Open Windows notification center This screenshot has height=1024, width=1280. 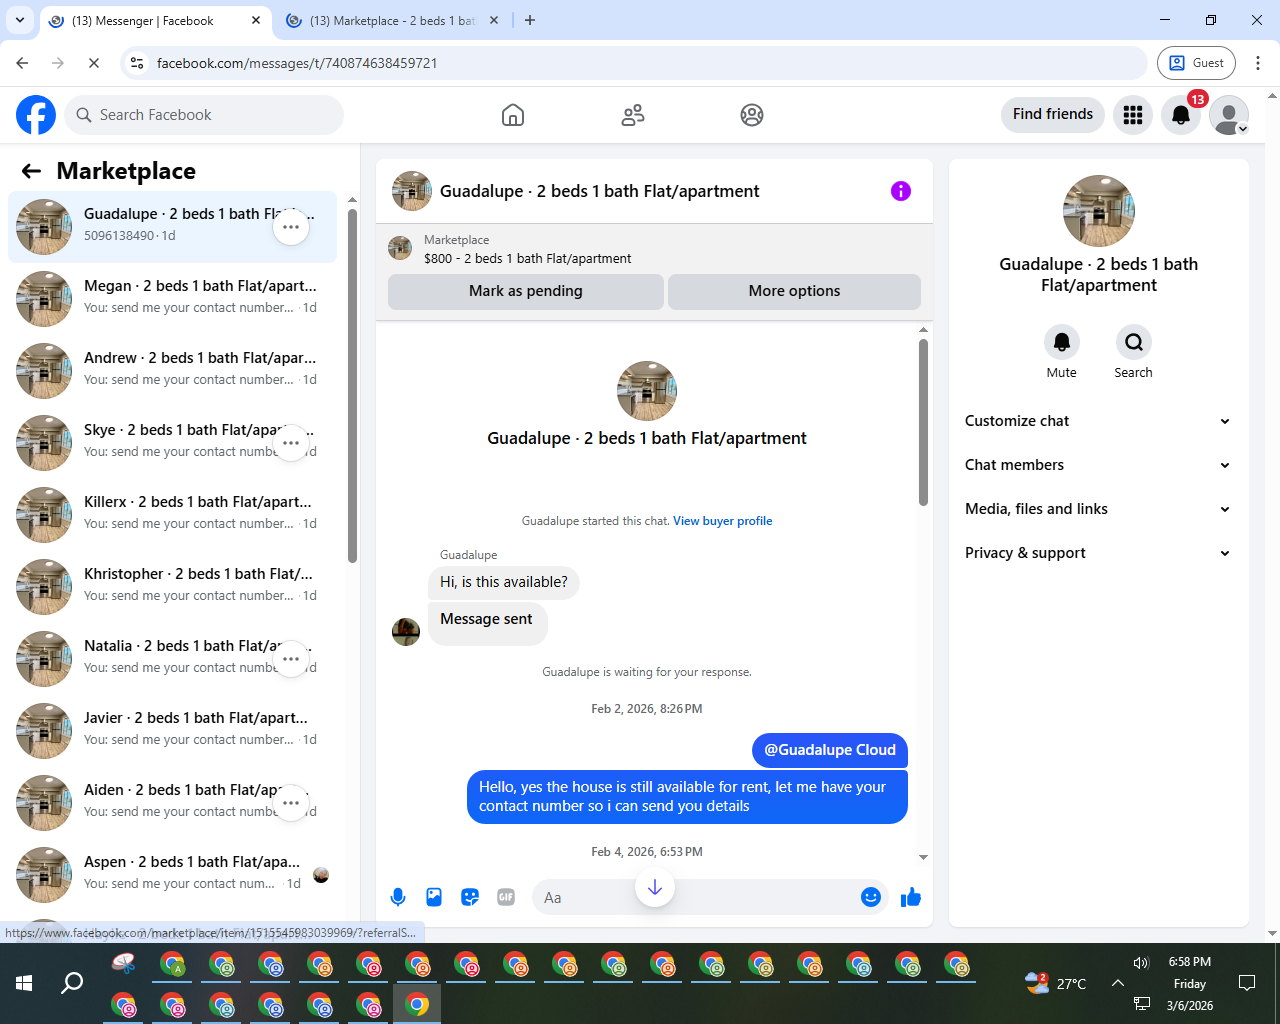pyautogui.click(x=1247, y=983)
